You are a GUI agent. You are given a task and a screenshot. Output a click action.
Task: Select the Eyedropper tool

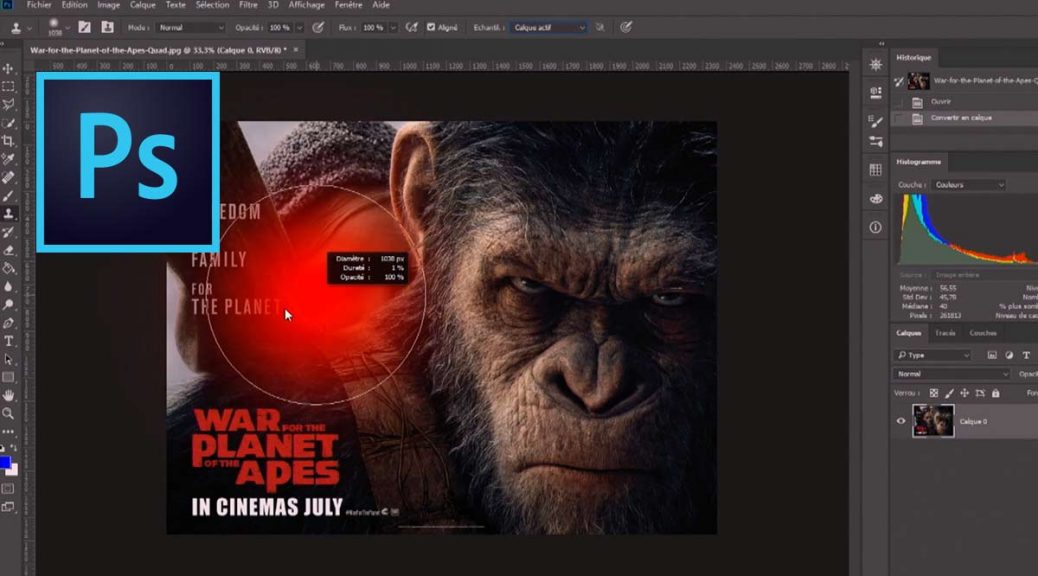8,159
